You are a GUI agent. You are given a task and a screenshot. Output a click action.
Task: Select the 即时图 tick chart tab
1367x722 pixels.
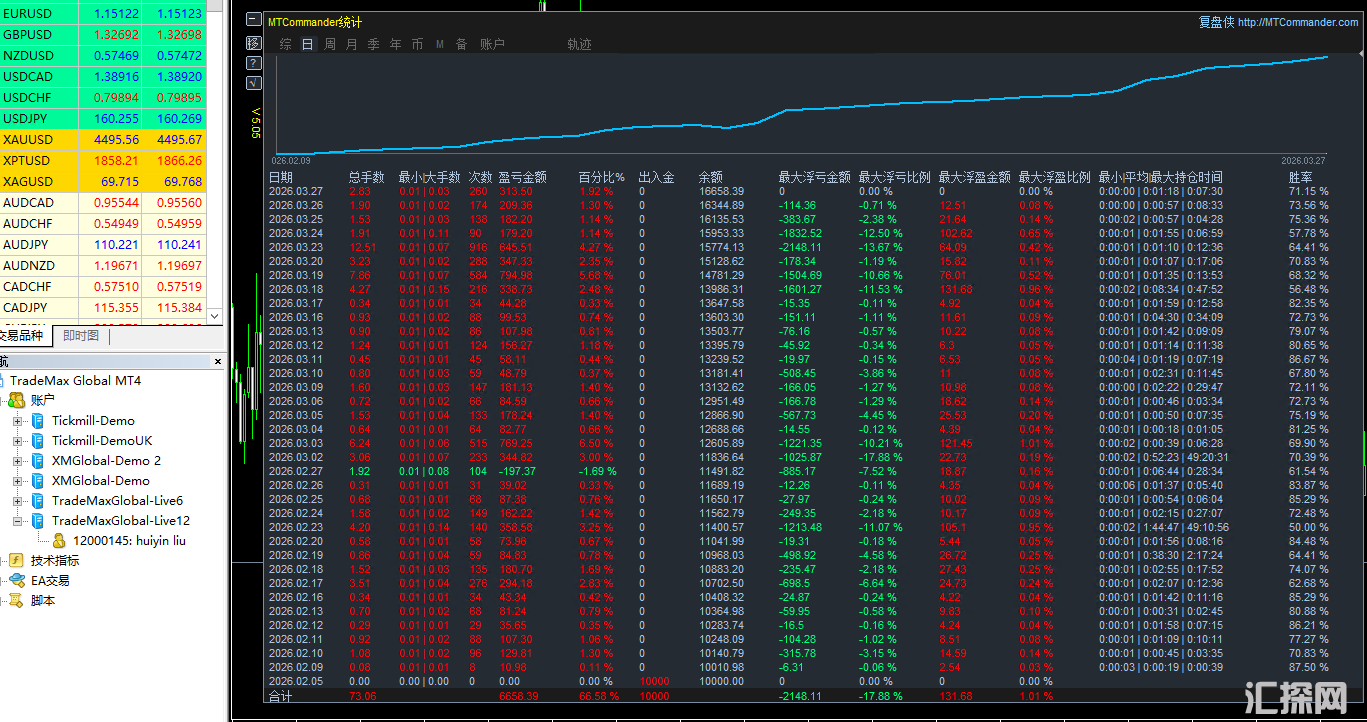pyautogui.click(x=81, y=336)
